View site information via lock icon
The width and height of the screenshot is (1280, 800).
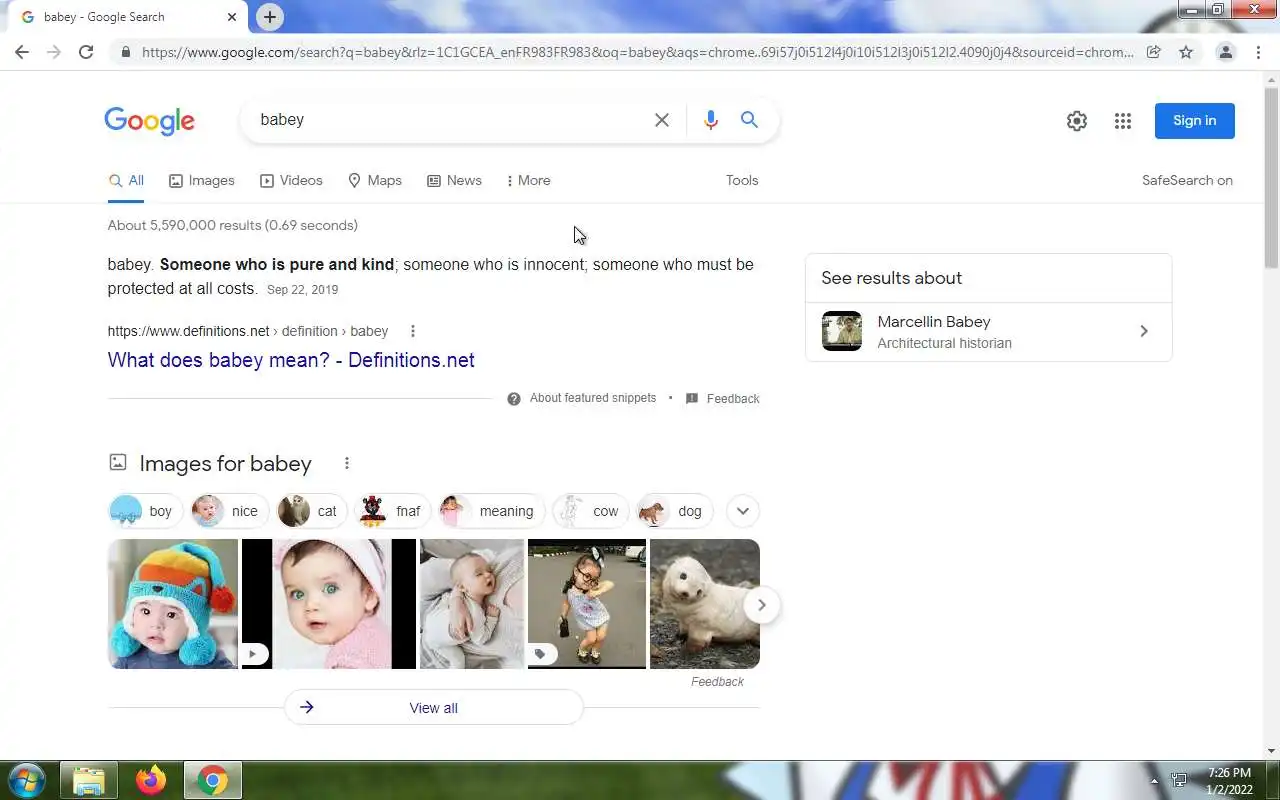(x=125, y=52)
